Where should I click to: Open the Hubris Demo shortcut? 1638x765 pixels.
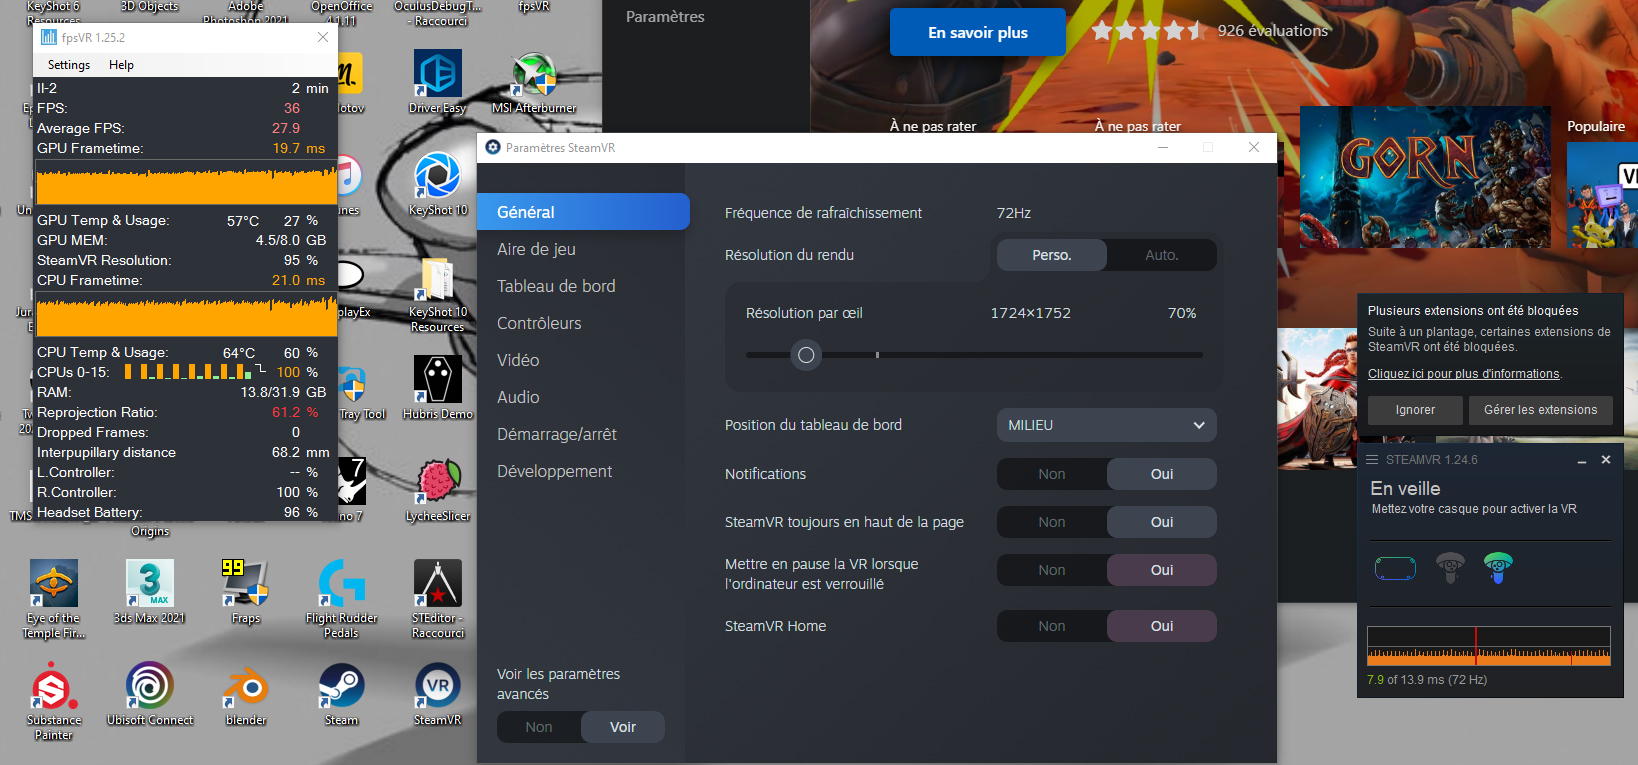[438, 388]
